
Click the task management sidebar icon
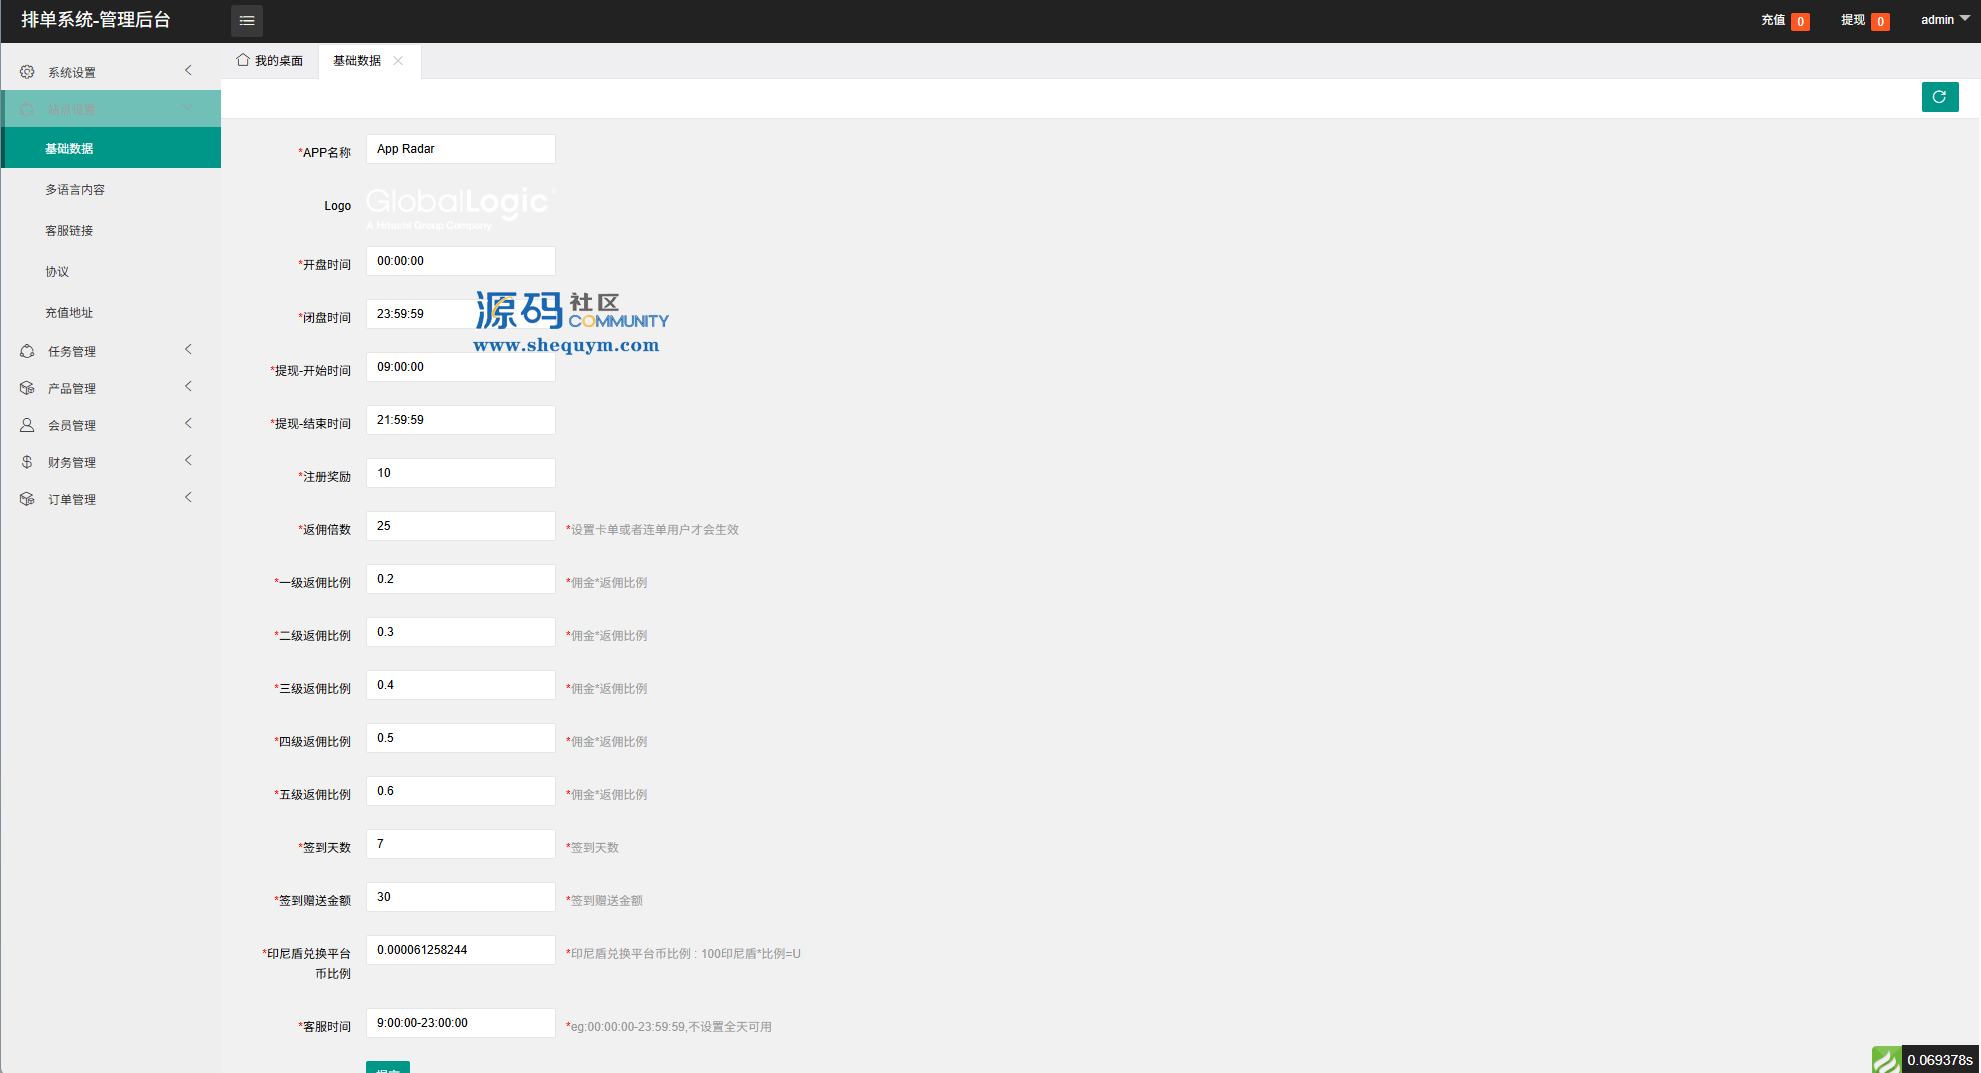[x=27, y=351]
